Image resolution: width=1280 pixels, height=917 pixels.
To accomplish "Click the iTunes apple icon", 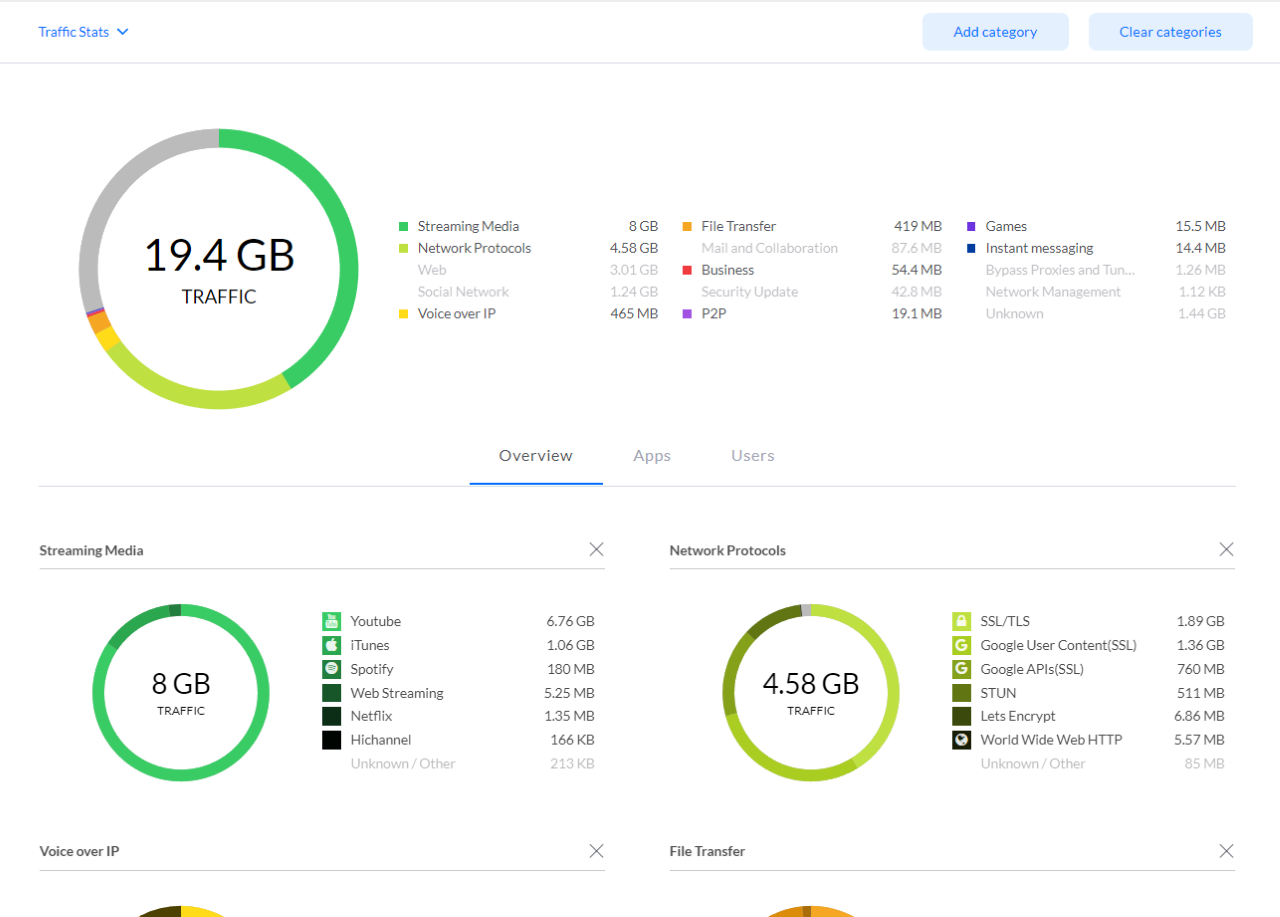I will coord(331,645).
